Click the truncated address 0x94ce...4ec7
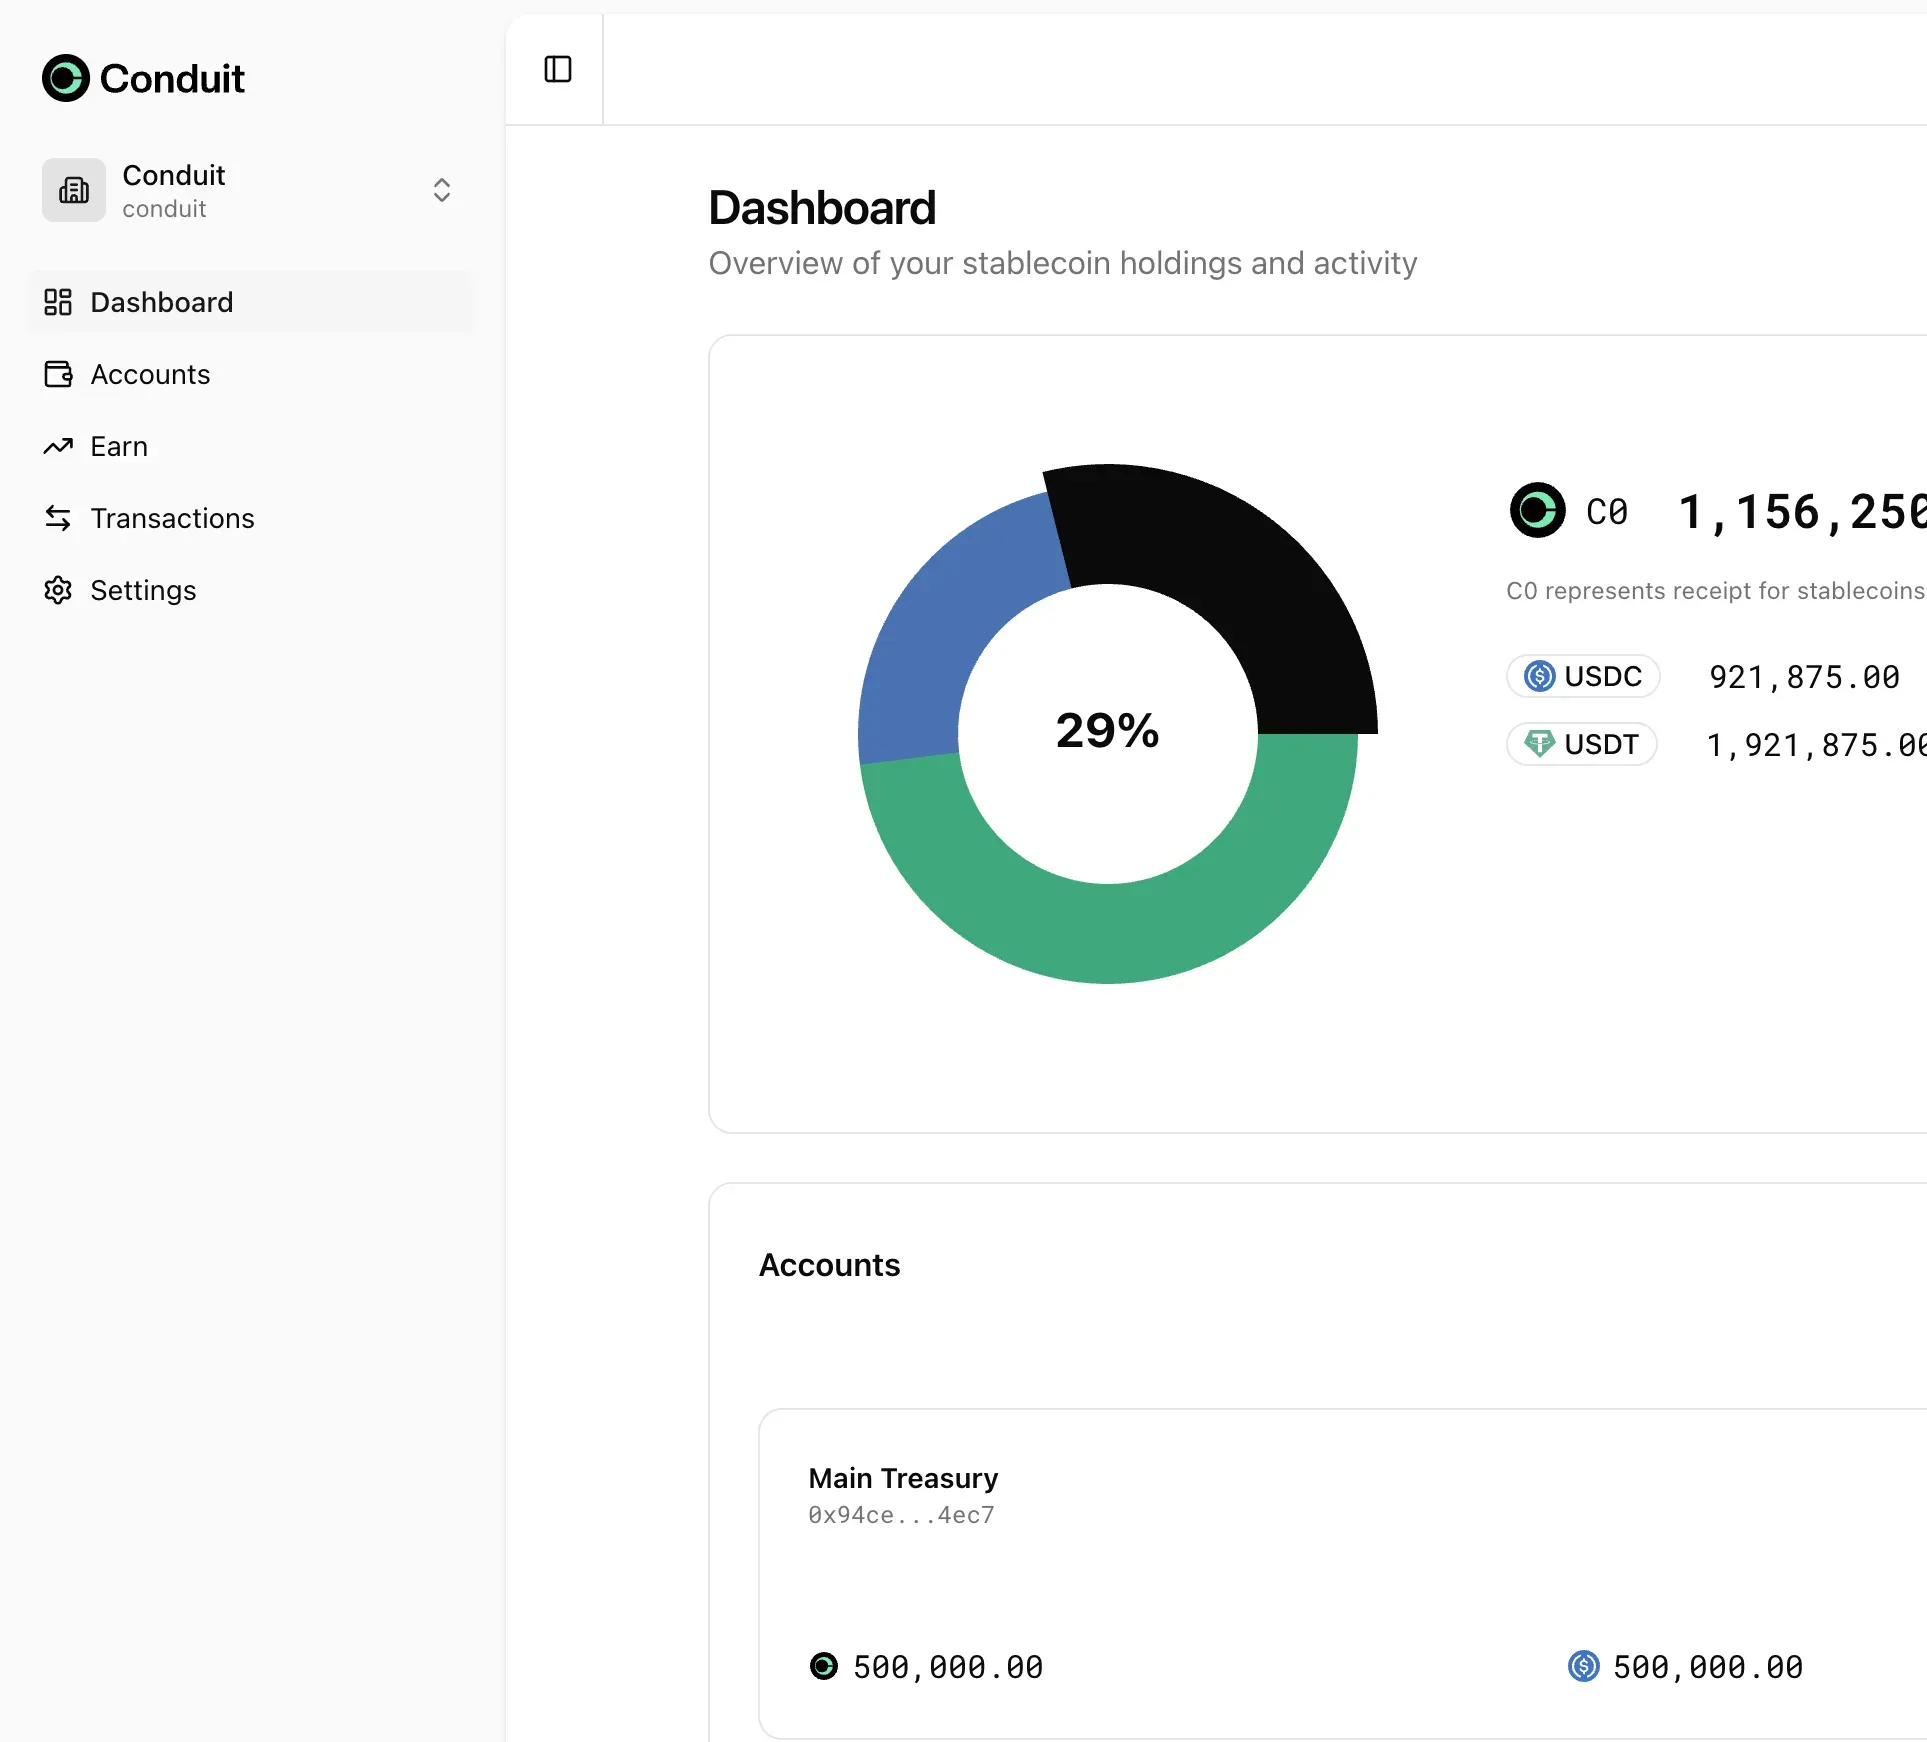 (900, 1515)
